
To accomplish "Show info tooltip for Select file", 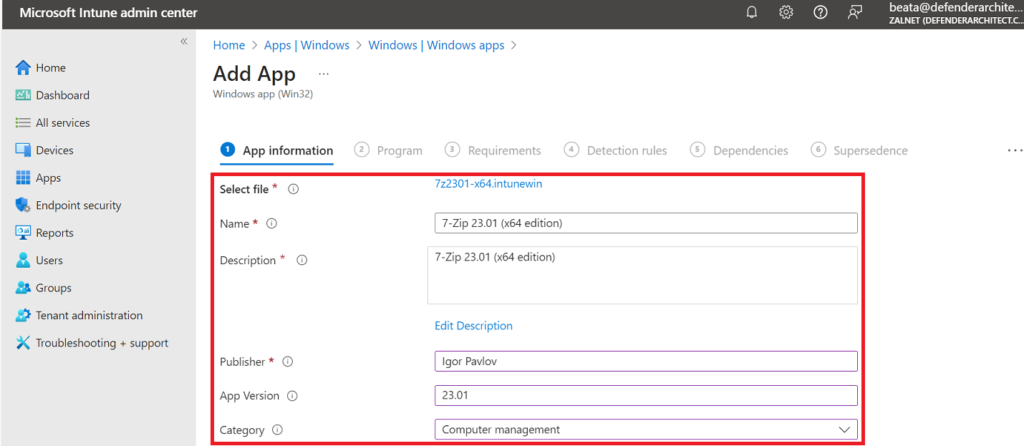I will pos(293,189).
